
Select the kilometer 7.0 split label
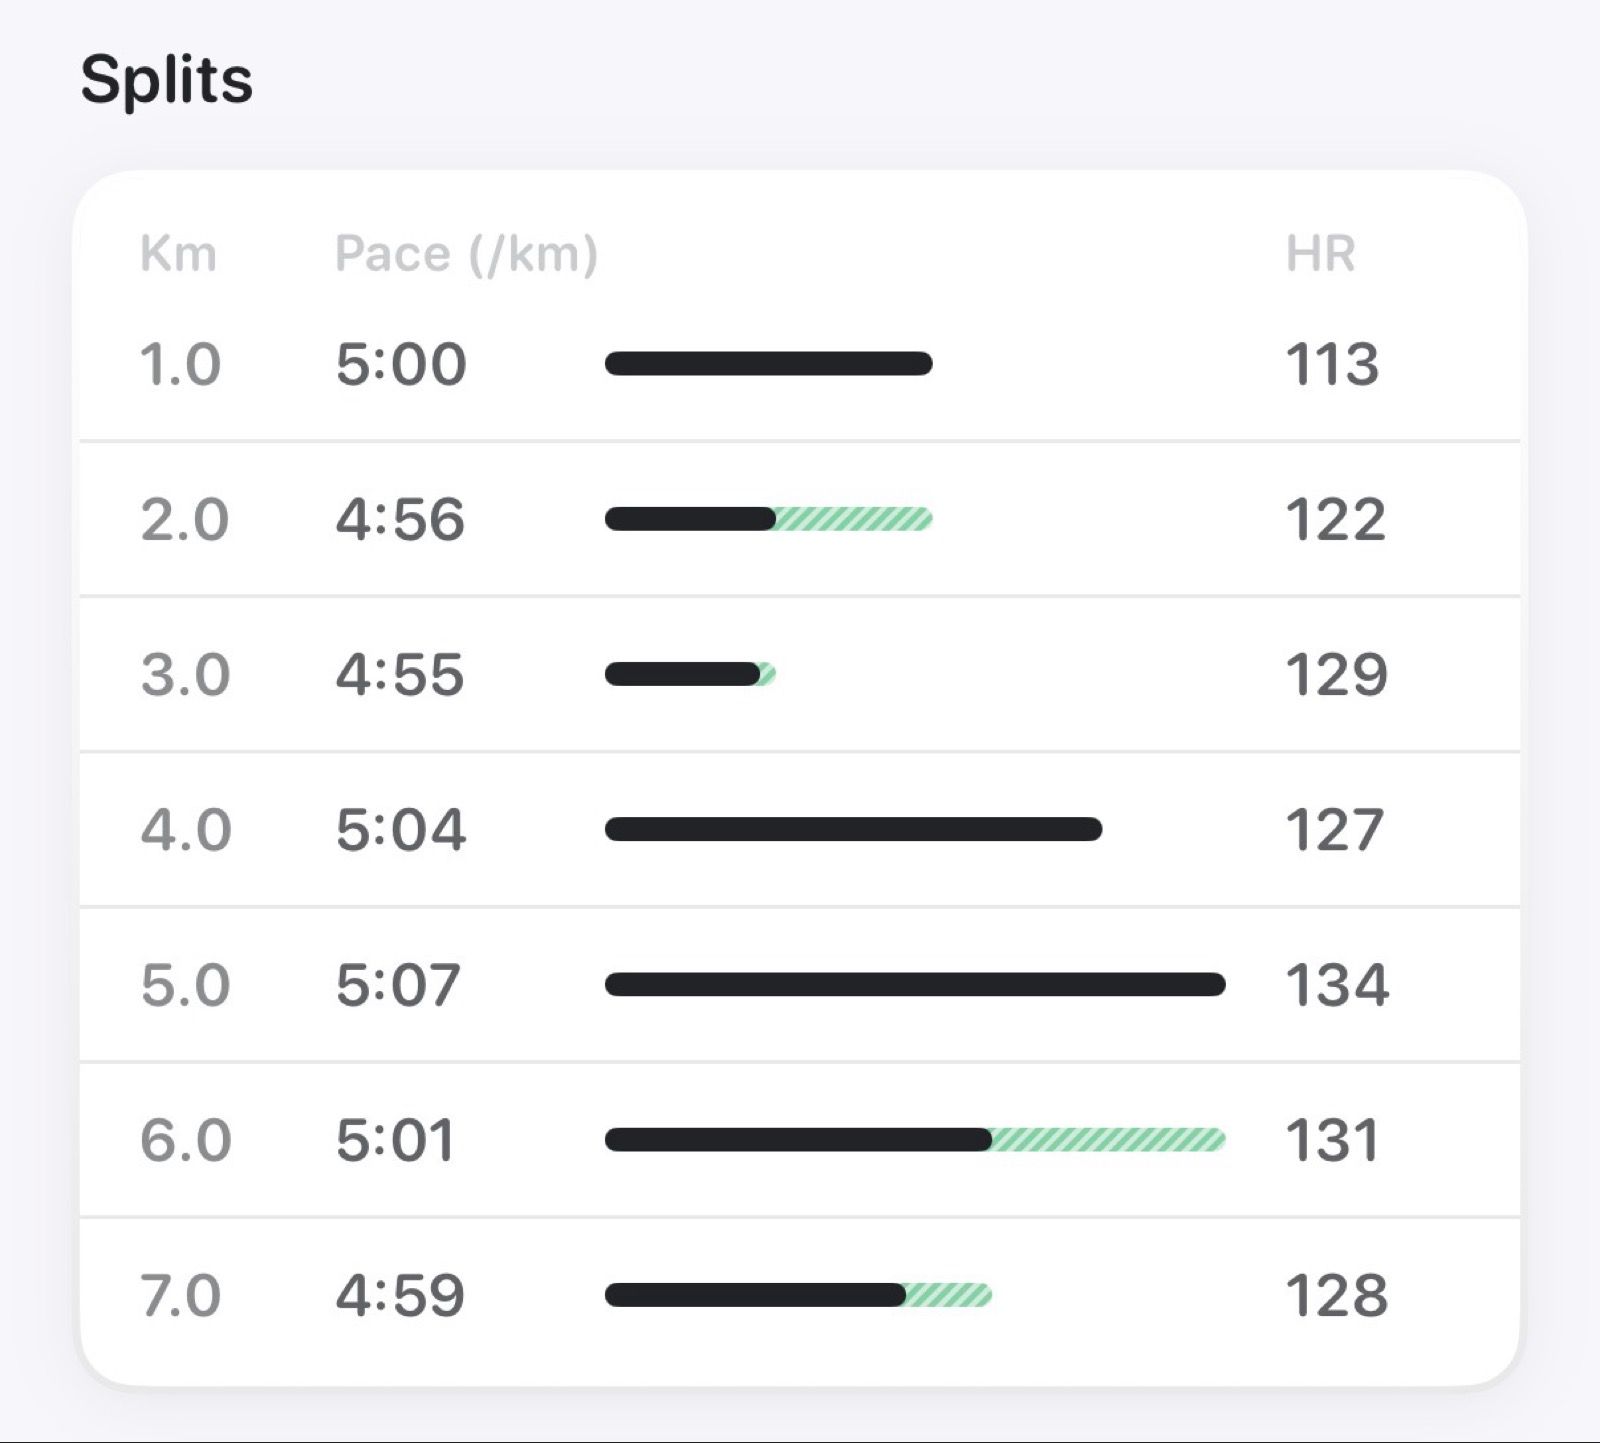coord(180,1295)
